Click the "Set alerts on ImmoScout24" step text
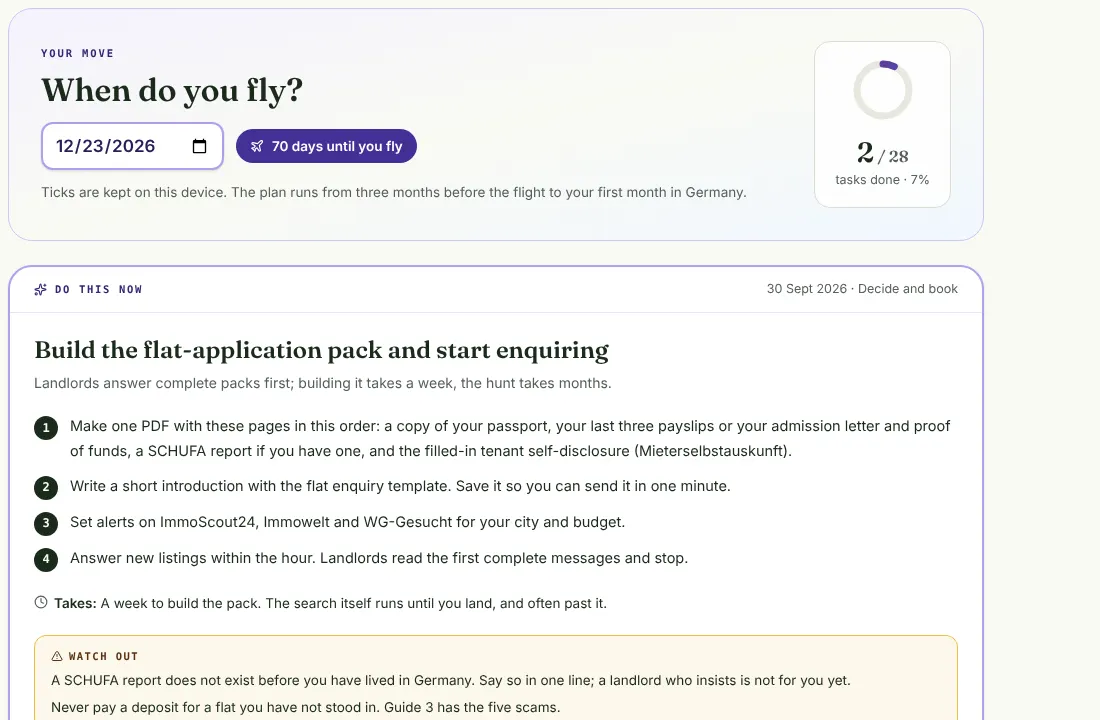This screenshot has height=720, width=1100. pos(347,522)
